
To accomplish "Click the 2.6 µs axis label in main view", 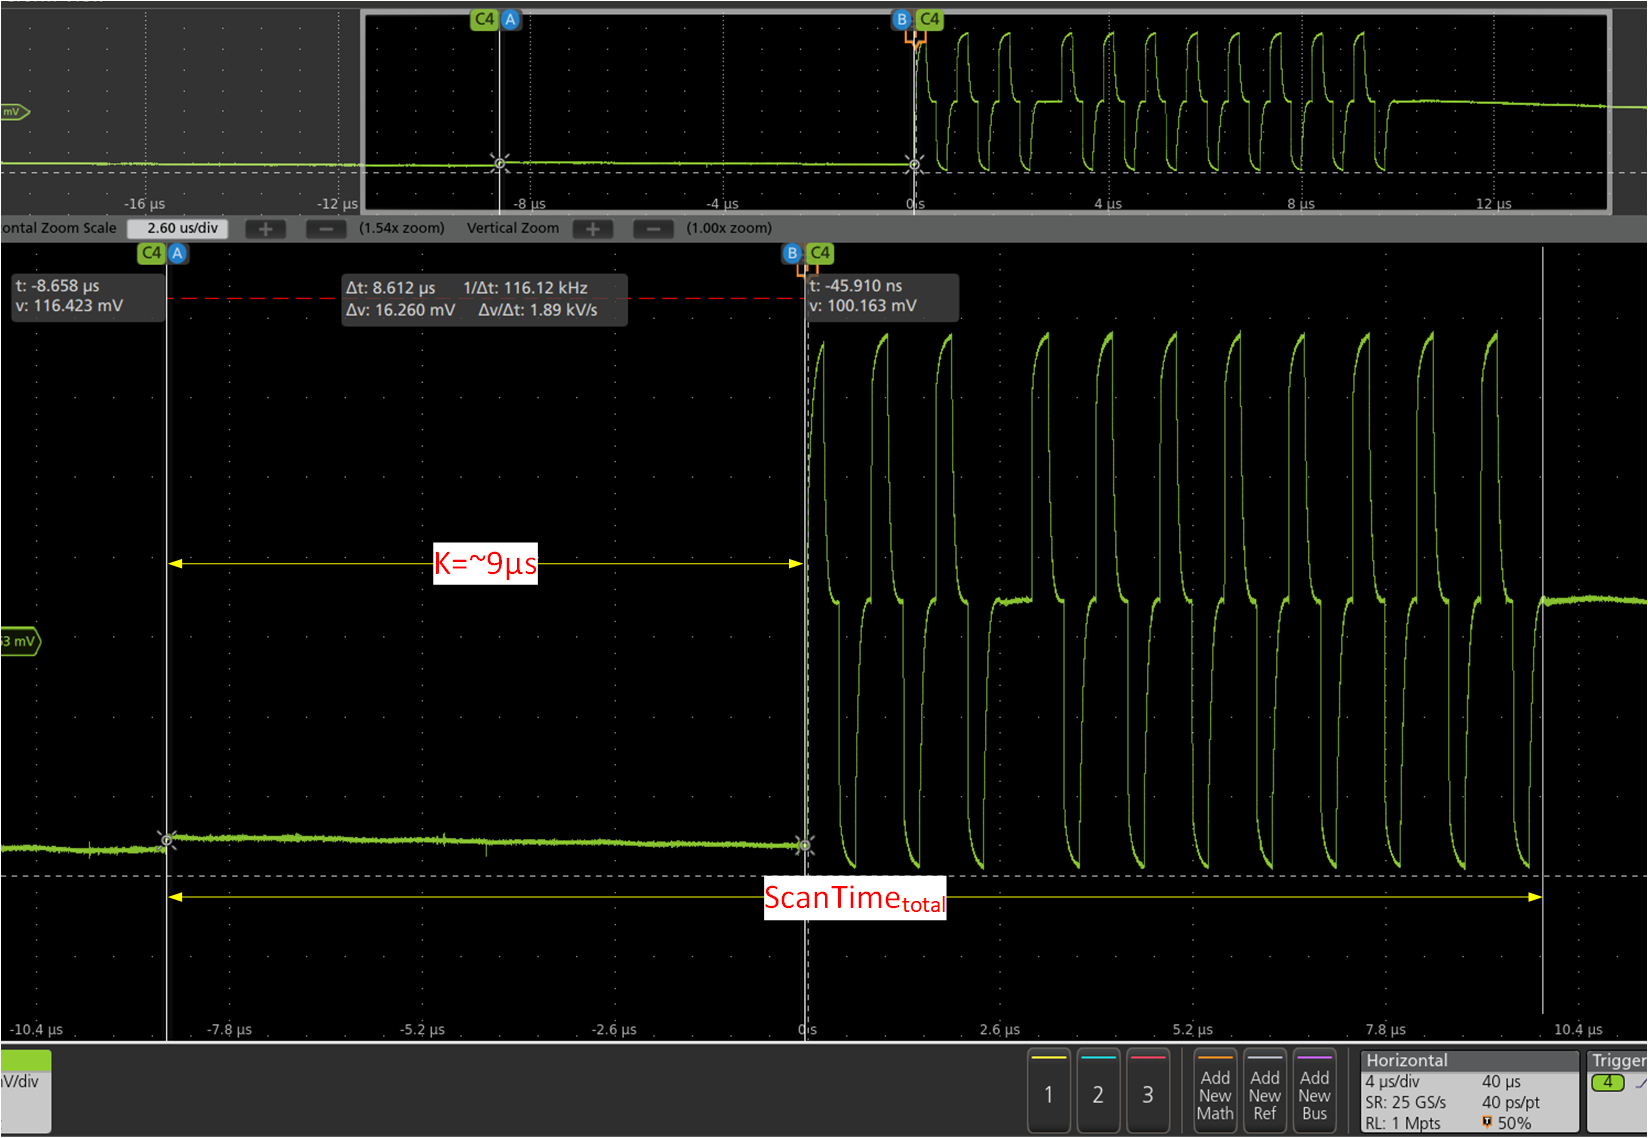I will click(x=1000, y=1030).
